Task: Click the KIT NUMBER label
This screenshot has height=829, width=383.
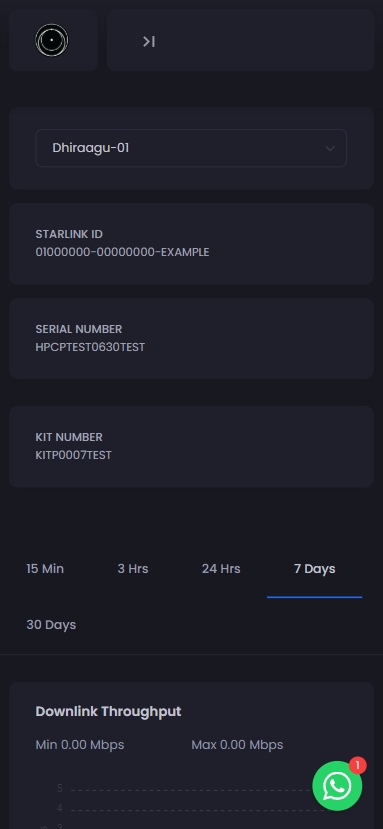Action: (x=69, y=437)
